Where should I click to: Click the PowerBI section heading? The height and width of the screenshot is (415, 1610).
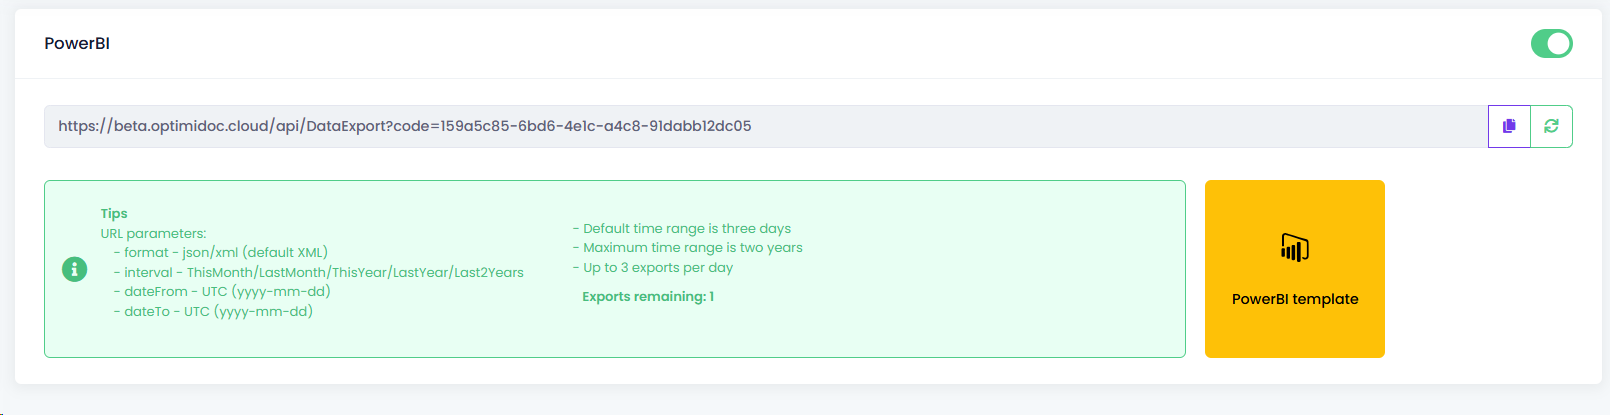(77, 44)
